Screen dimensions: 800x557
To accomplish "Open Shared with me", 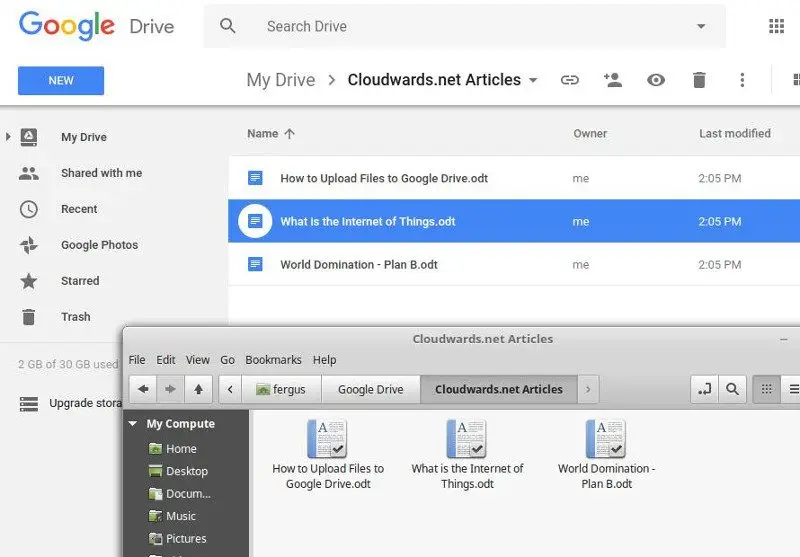I will point(102,173).
